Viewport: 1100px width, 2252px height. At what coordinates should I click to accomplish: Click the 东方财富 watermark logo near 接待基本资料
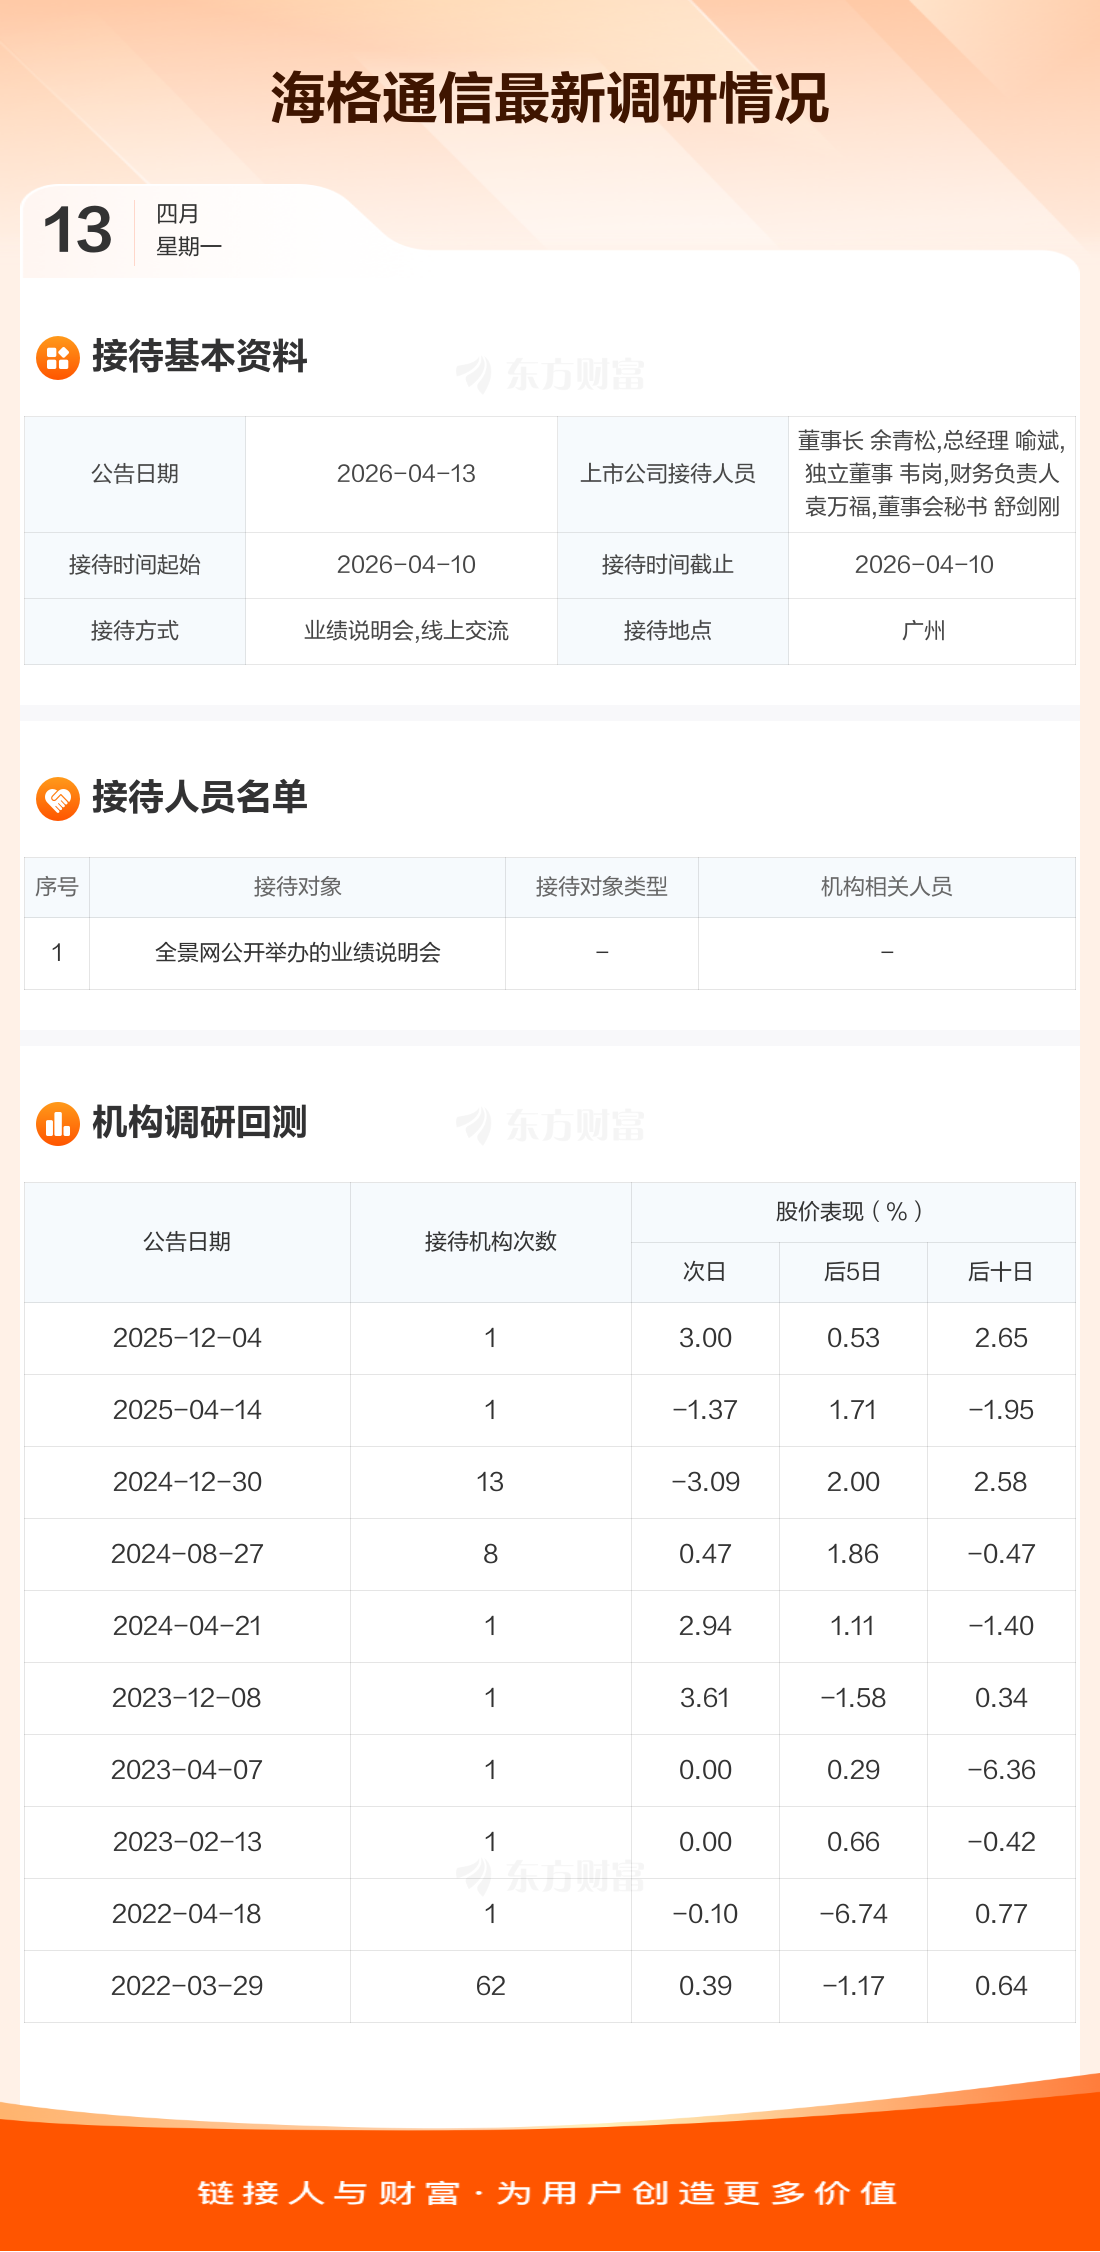(x=551, y=375)
